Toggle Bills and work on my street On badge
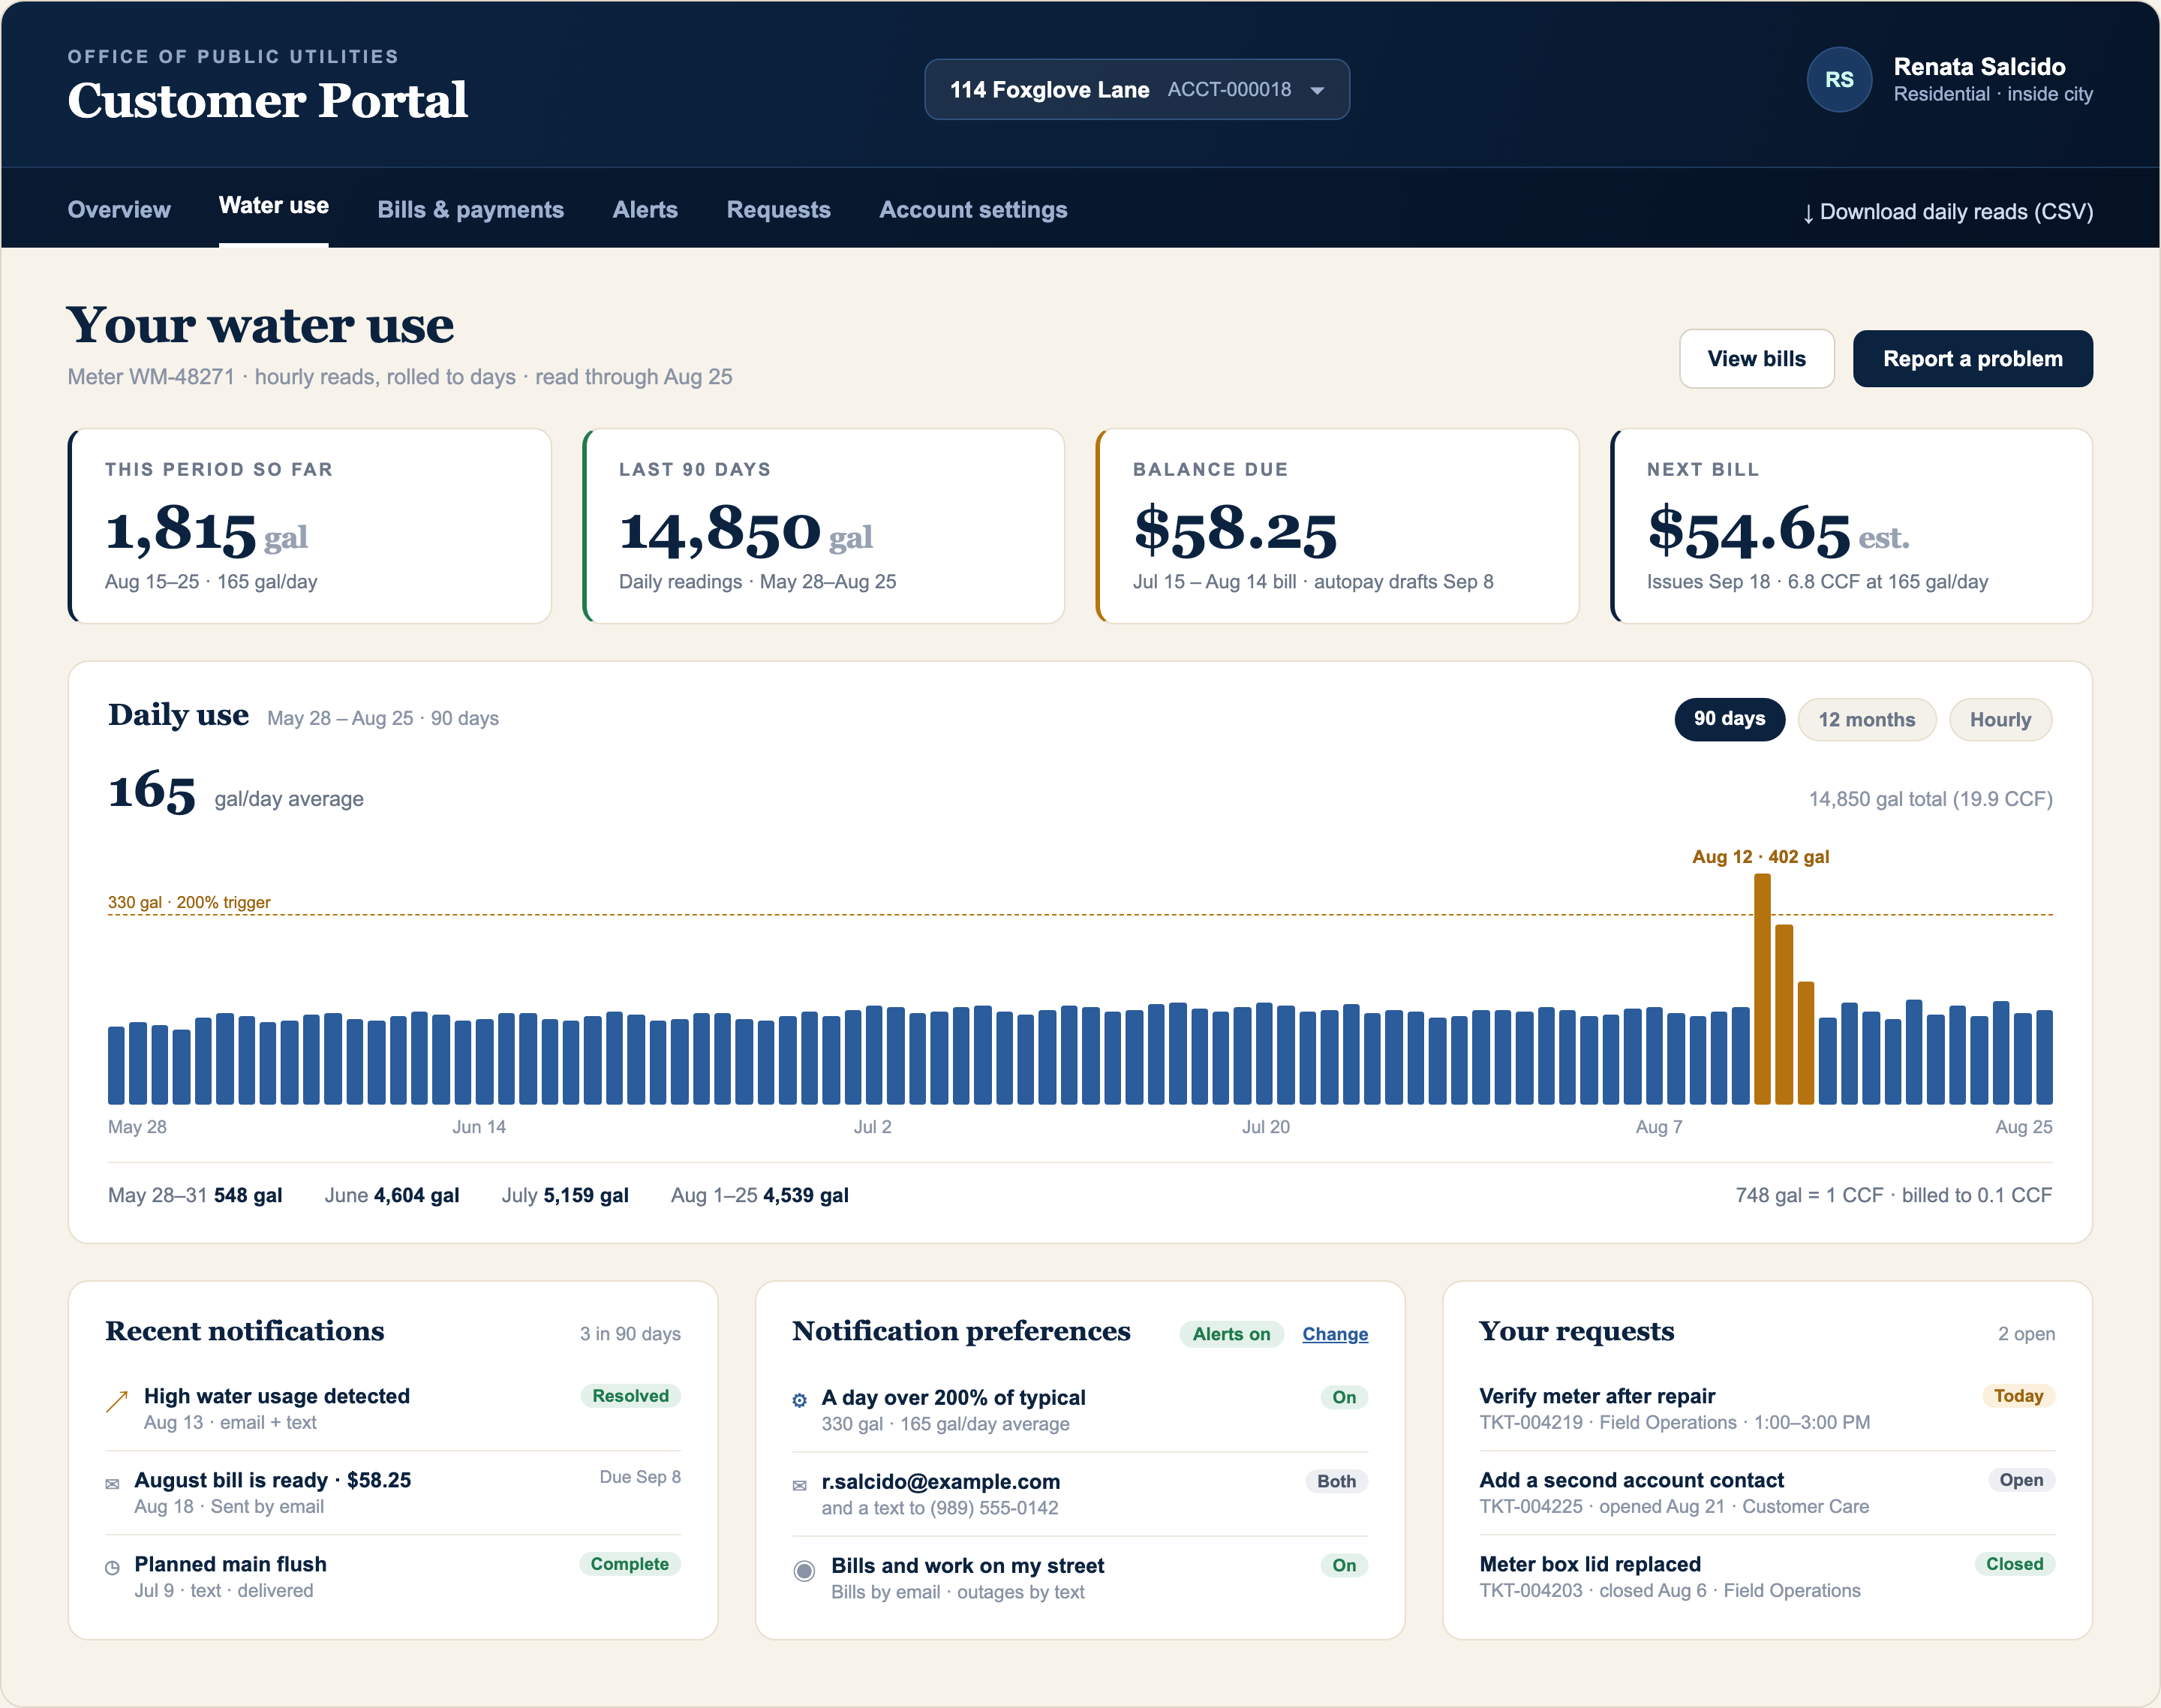 [x=1344, y=1565]
